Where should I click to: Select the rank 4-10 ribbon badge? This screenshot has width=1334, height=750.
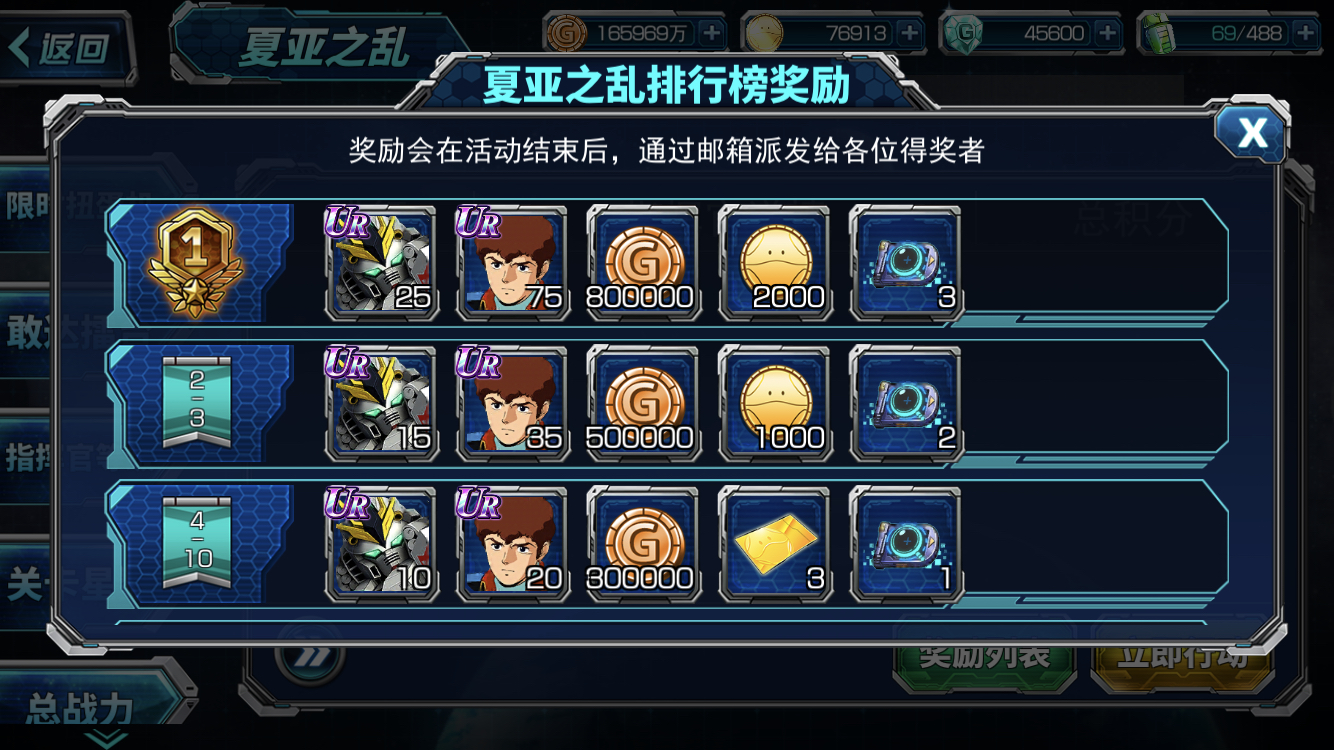(x=197, y=545)
